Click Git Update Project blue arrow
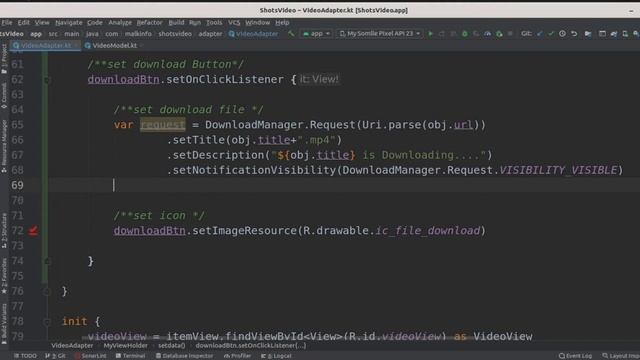Viewport: 640px width, 360px height. tap(540, 34)
